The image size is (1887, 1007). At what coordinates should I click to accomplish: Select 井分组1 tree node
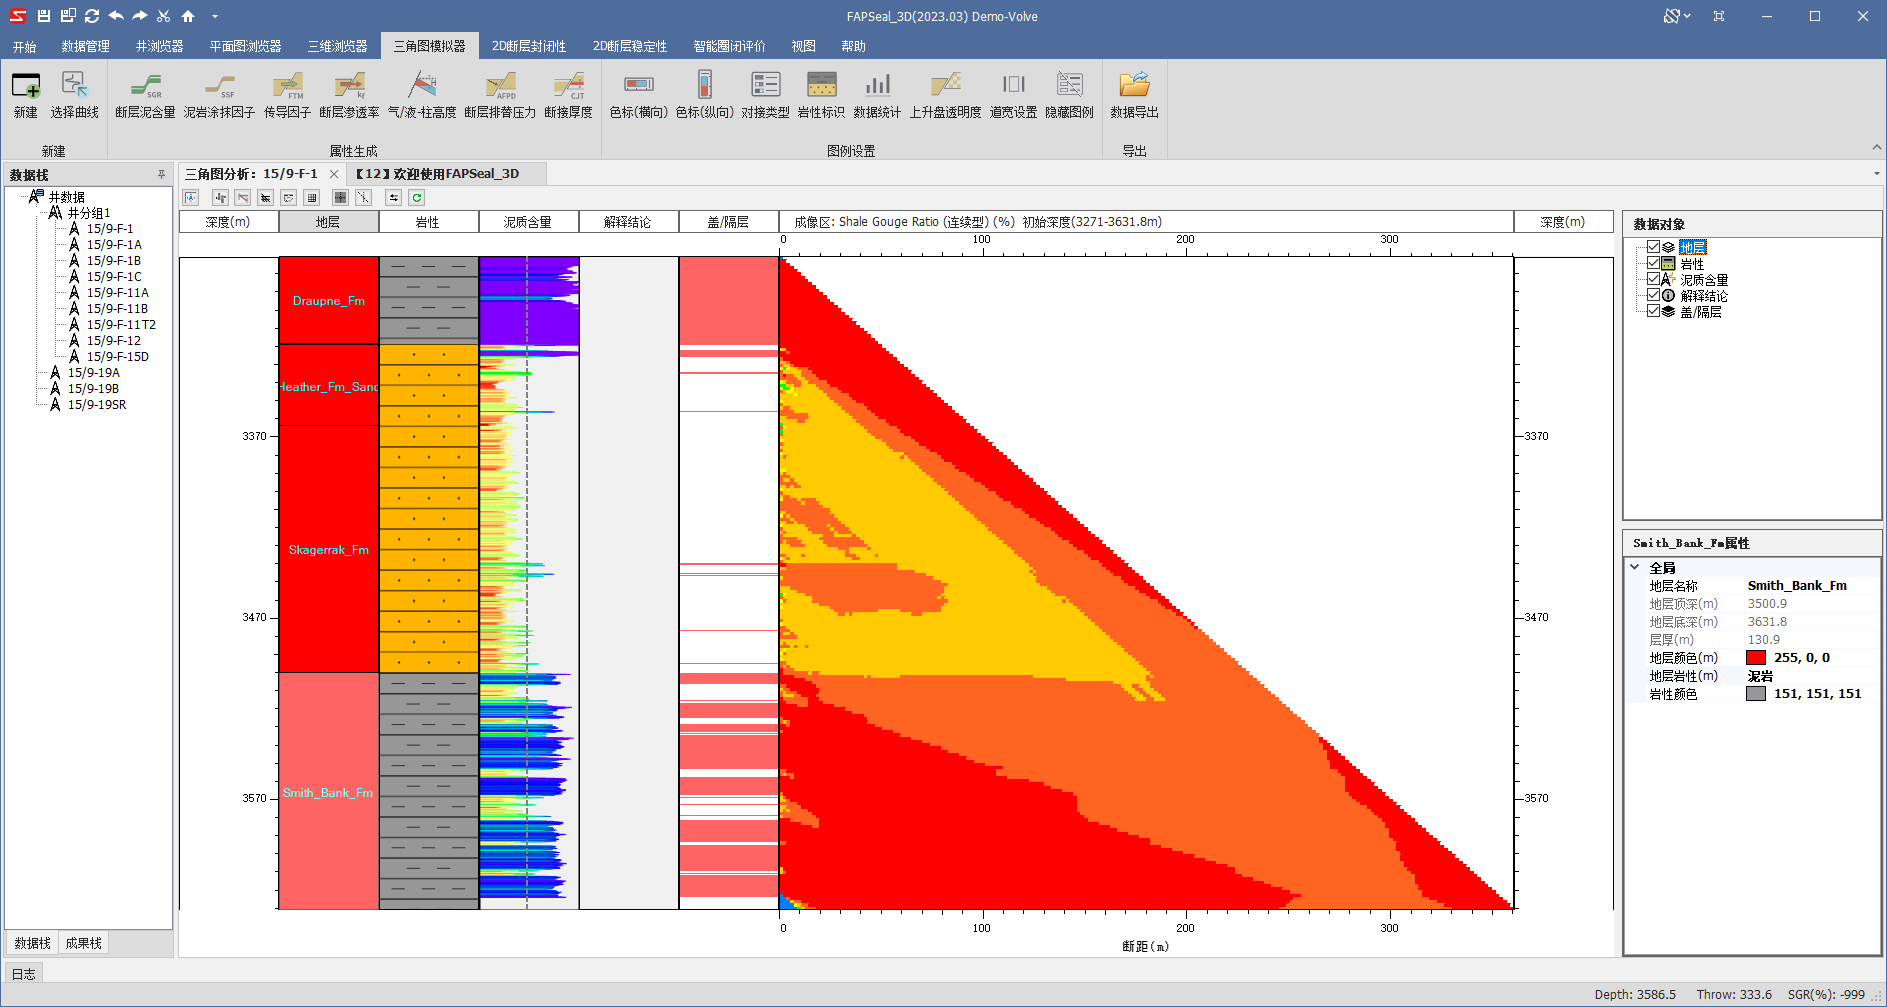coord(89,212)
